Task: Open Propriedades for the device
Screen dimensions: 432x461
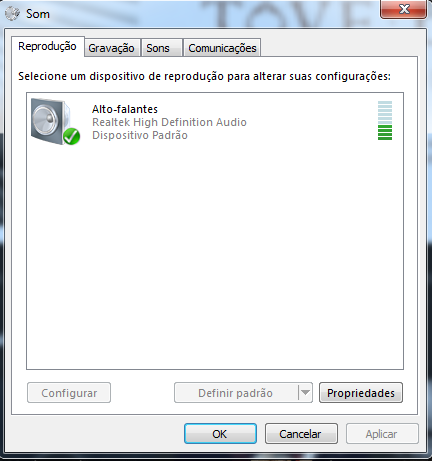Action: 361,393
